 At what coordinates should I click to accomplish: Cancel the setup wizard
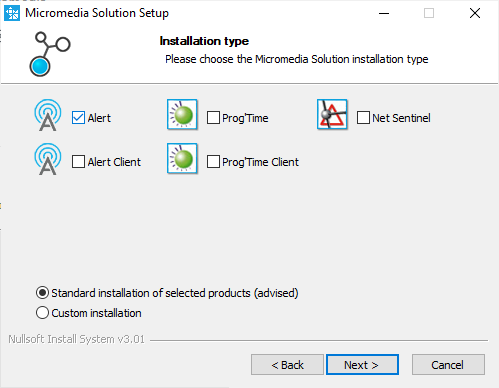[448, 365]
